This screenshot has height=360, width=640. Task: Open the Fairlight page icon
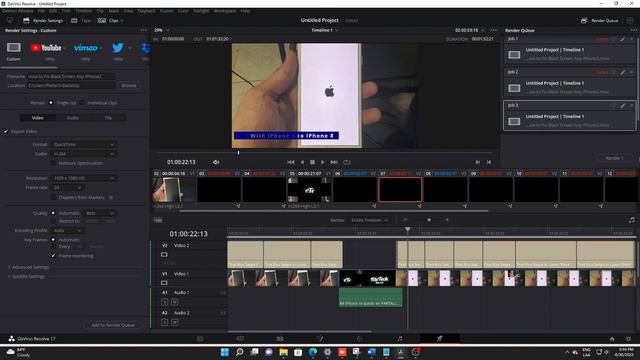tap(400, 339)
